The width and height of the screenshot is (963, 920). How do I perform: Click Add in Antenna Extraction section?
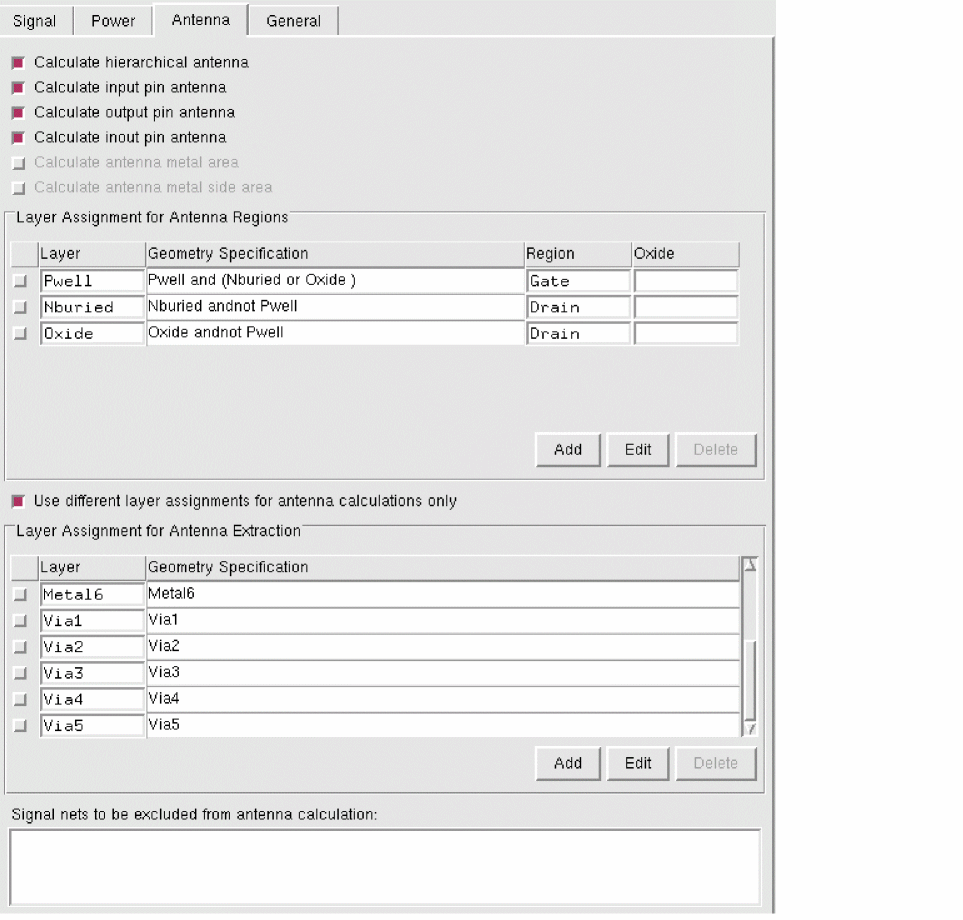point(567,763)
